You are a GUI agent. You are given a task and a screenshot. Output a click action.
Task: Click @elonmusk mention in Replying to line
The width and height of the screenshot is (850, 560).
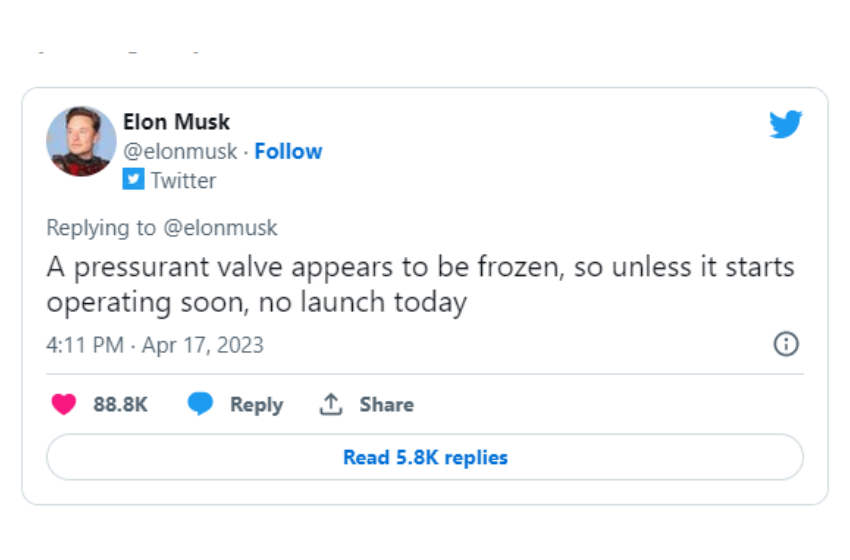click(220, 228)
